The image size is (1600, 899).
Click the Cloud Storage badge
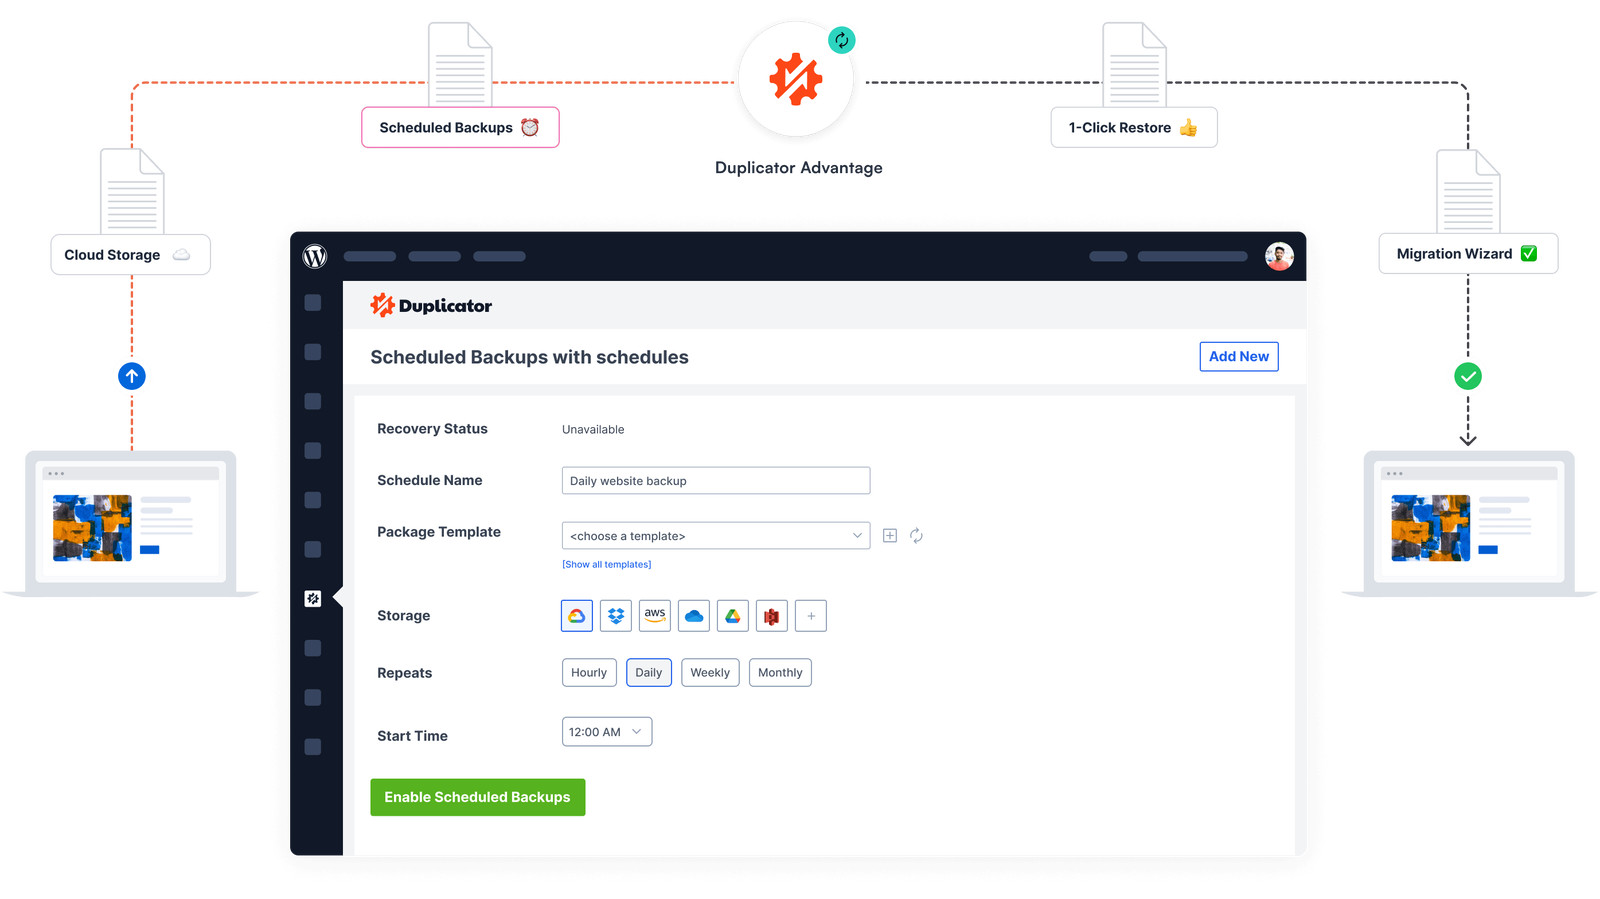[x=131, y=255]
